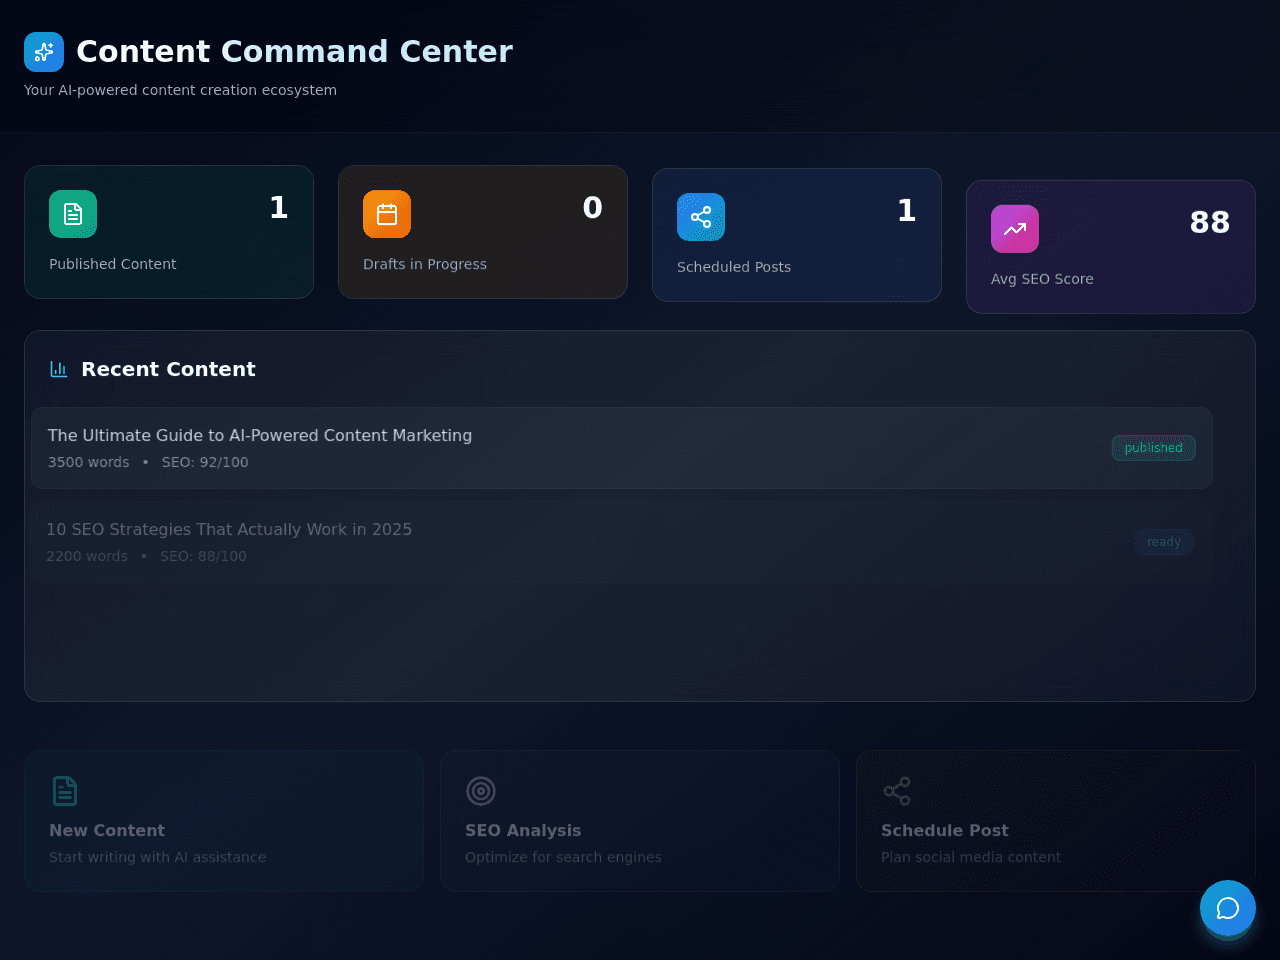Click the ready status badge
The image size is (1280, 960).
pos(1164,542)
